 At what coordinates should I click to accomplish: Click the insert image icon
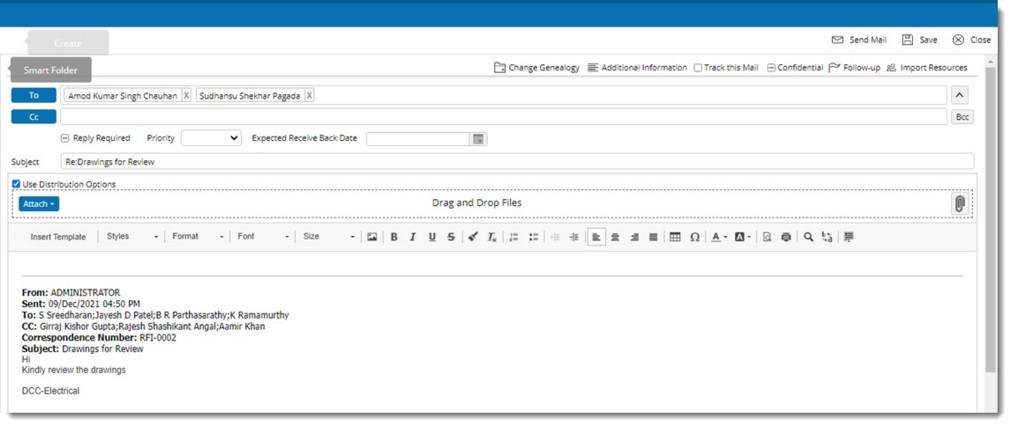(372, 237)
